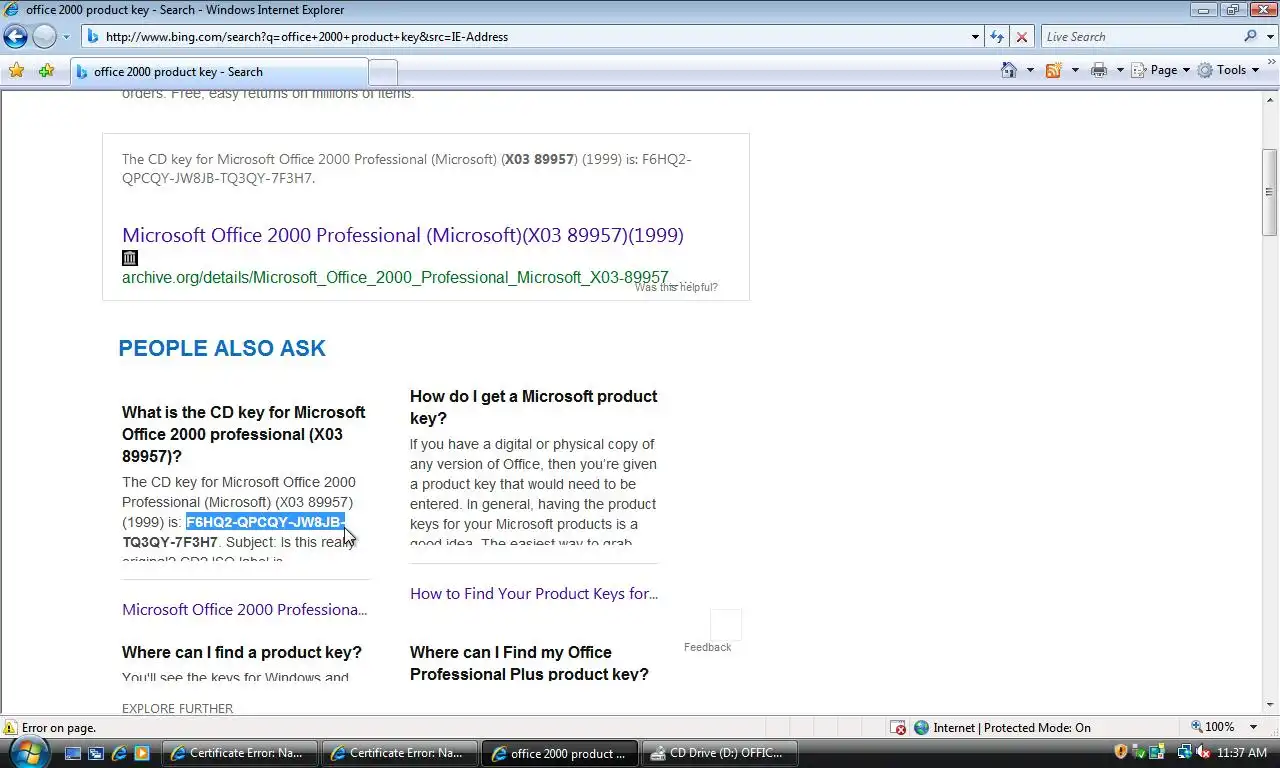The width and height of the screenshot is (1280, 768).
Task: Click the Forward navigation arrow
Action: (x=44, y=37)
